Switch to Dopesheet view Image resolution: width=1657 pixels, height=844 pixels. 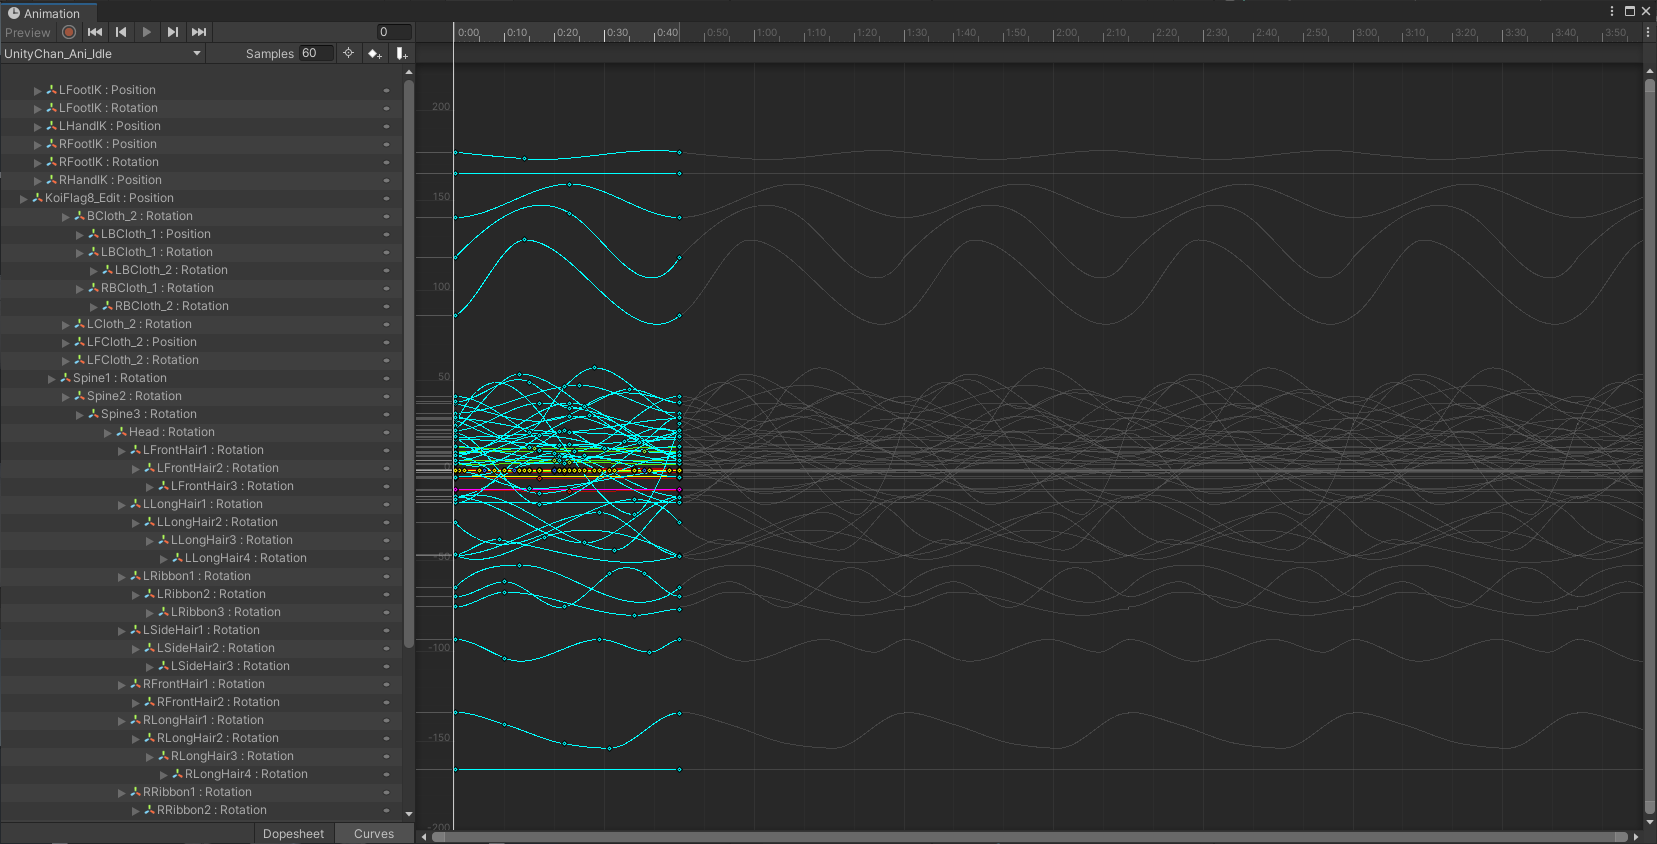click(x=293, y=834)
